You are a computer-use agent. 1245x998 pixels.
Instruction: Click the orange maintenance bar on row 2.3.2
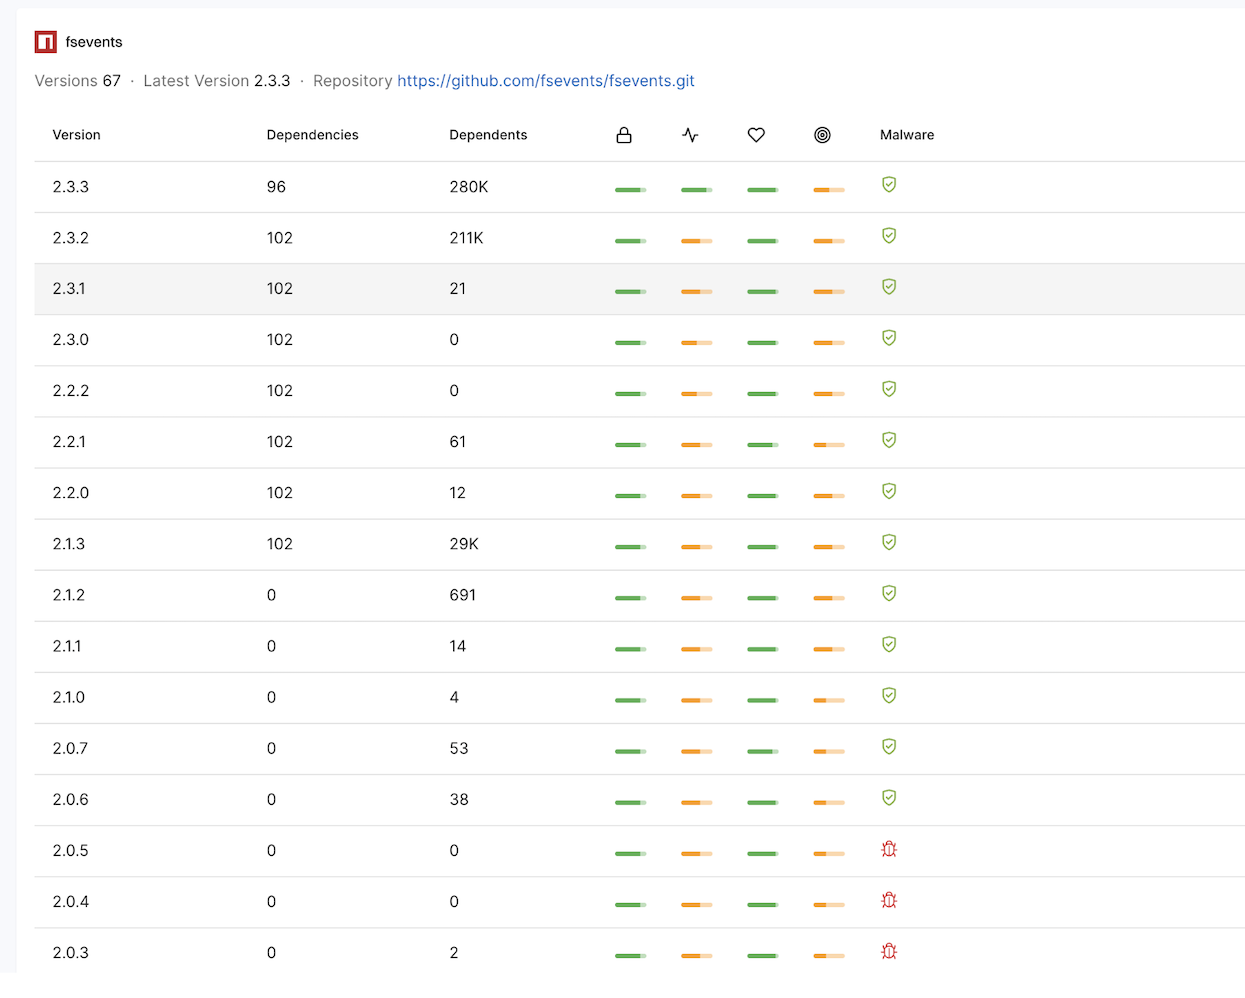point(828,240)
